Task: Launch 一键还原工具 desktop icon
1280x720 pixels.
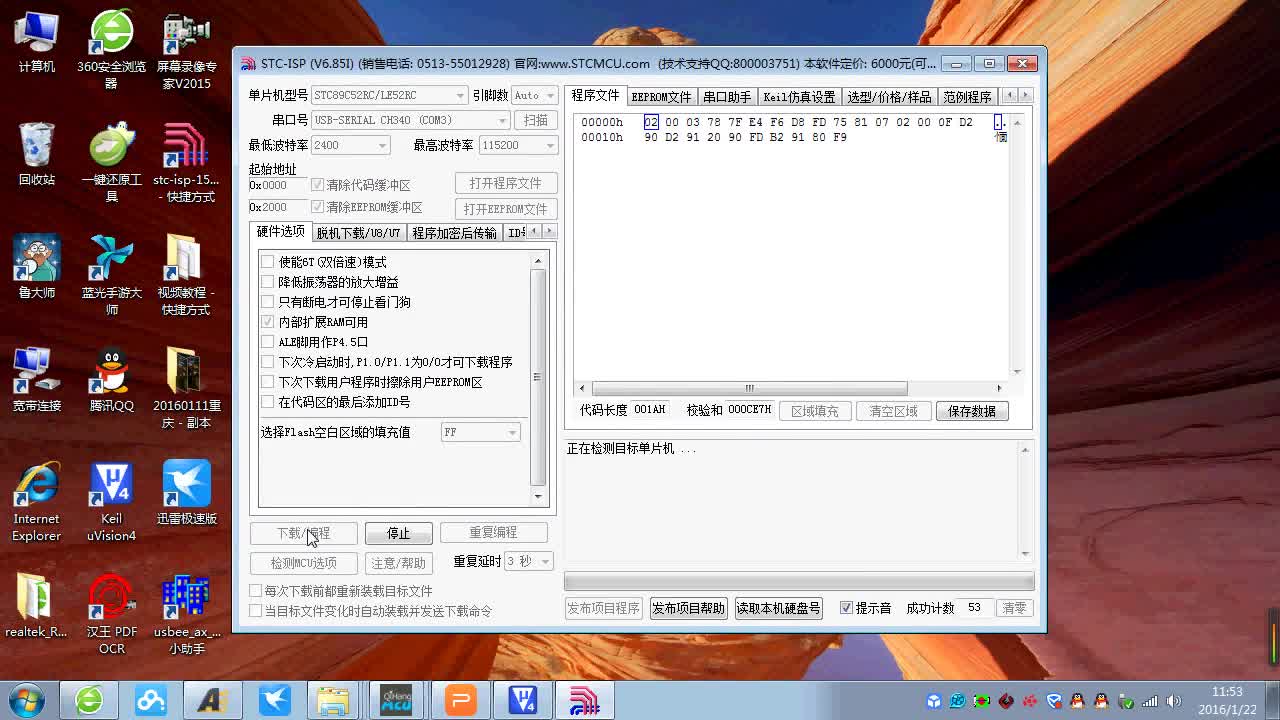Action: click(111, 162)
